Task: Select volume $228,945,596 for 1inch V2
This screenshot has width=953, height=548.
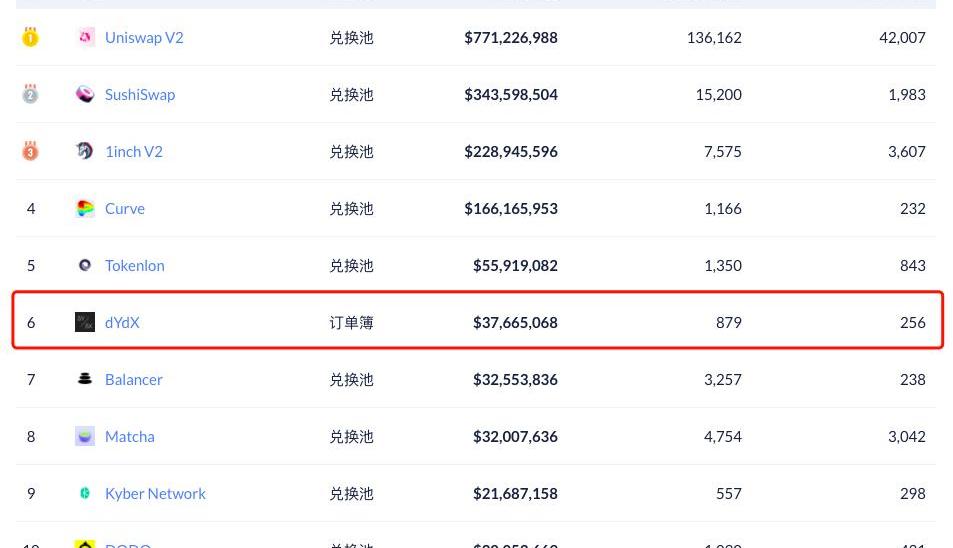Action: point(511,151)
